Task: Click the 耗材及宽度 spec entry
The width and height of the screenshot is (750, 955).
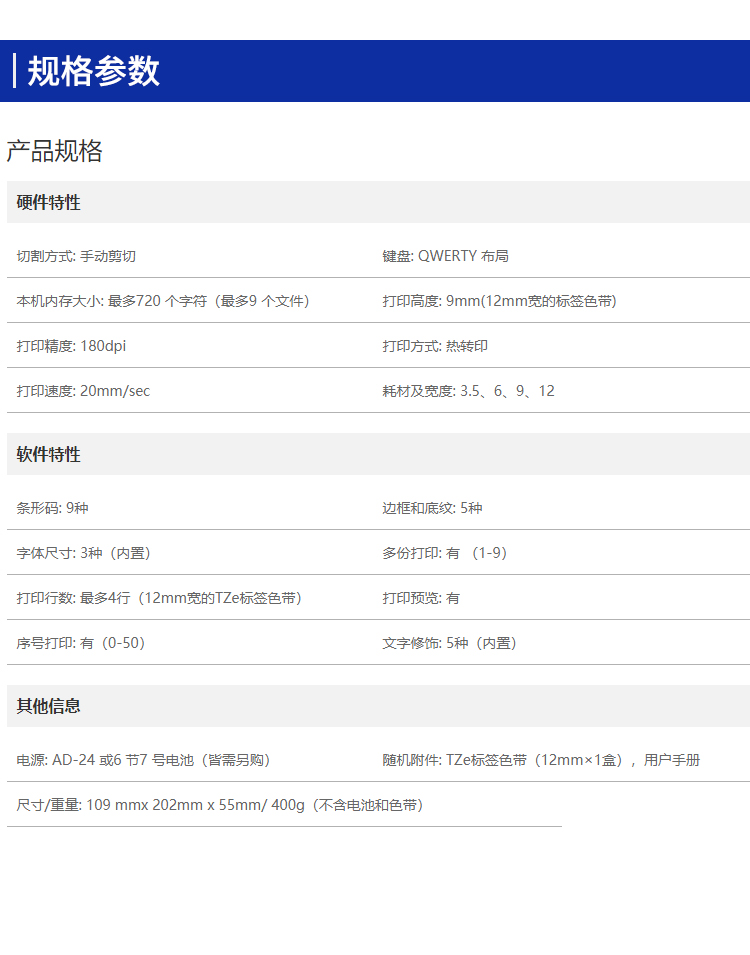Action: [x=468, y=391]
